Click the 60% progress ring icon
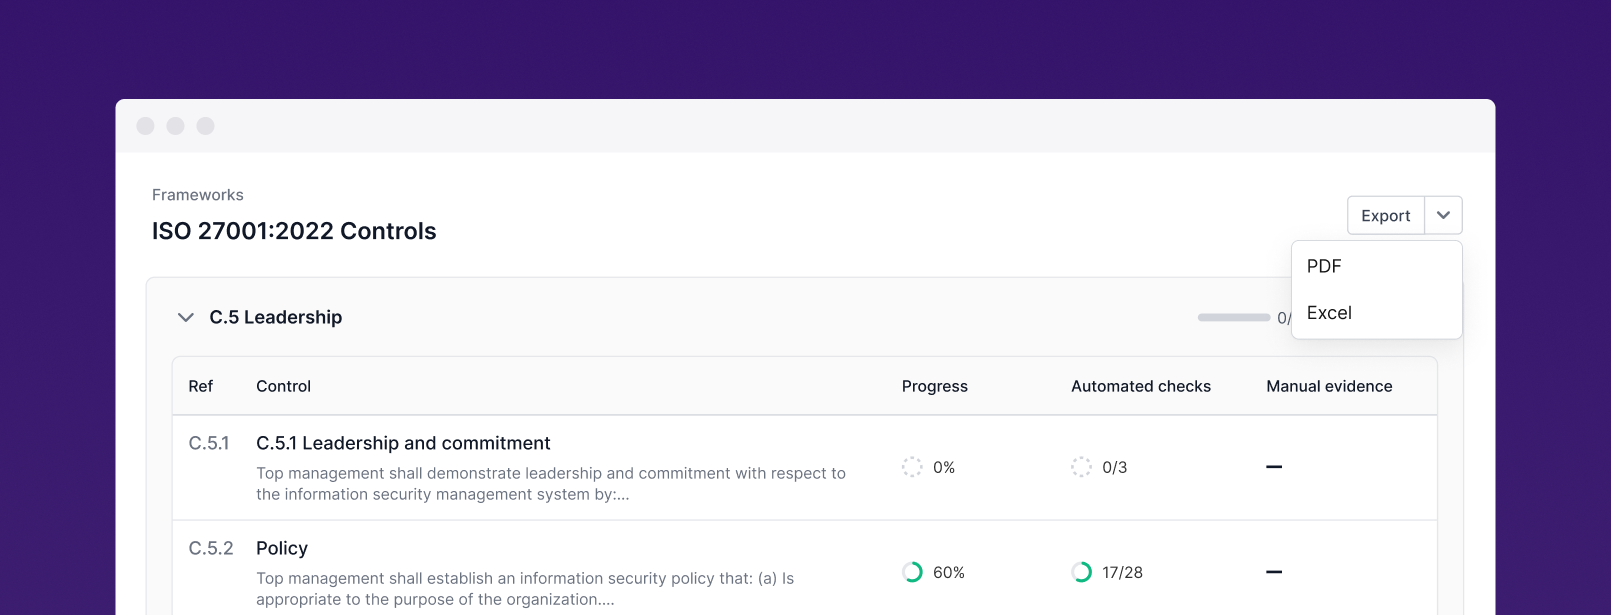1611x615 pixels. (912, 572)
